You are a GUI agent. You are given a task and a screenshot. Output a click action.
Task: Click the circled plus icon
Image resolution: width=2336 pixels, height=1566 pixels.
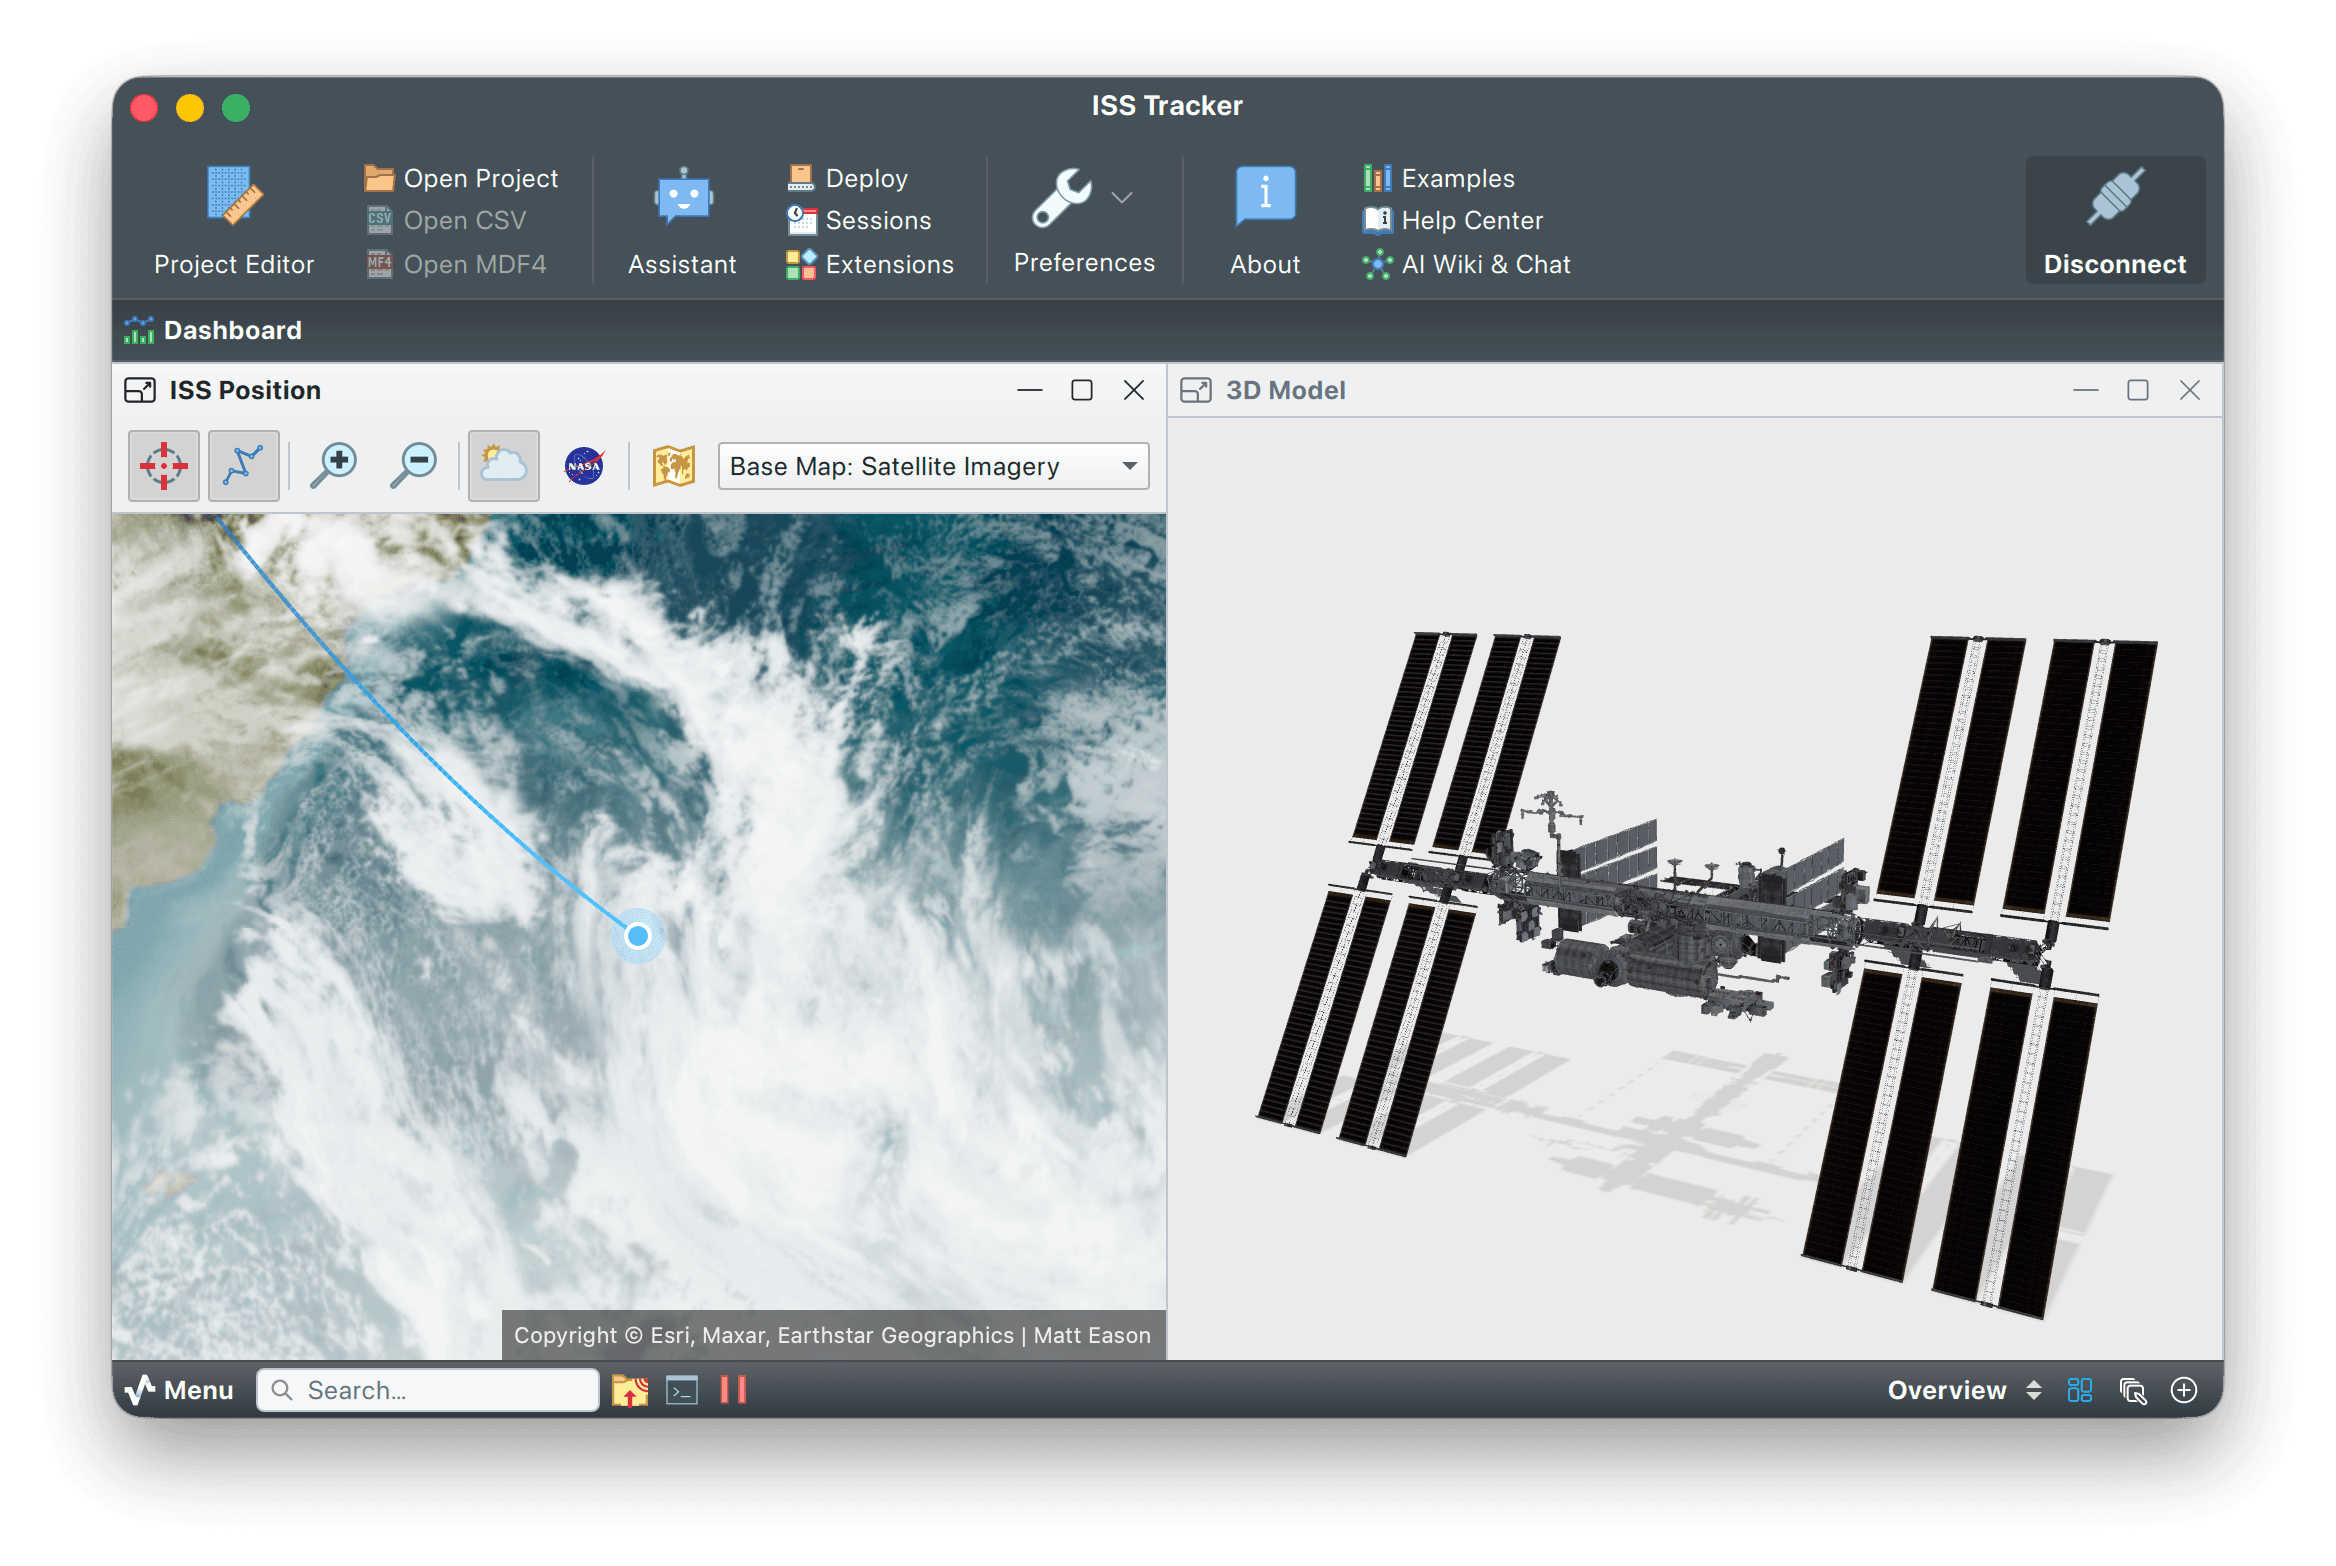(2184, 1390)
